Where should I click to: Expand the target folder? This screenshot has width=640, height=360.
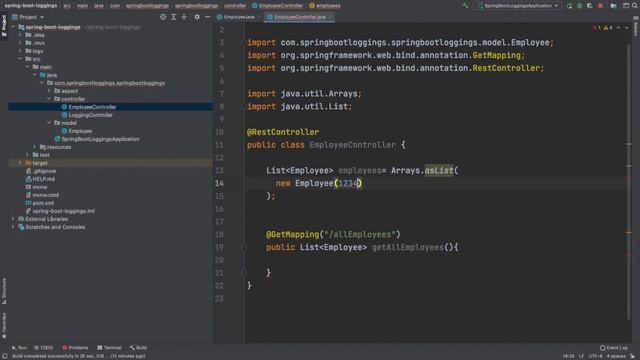[x=20, y=163]
